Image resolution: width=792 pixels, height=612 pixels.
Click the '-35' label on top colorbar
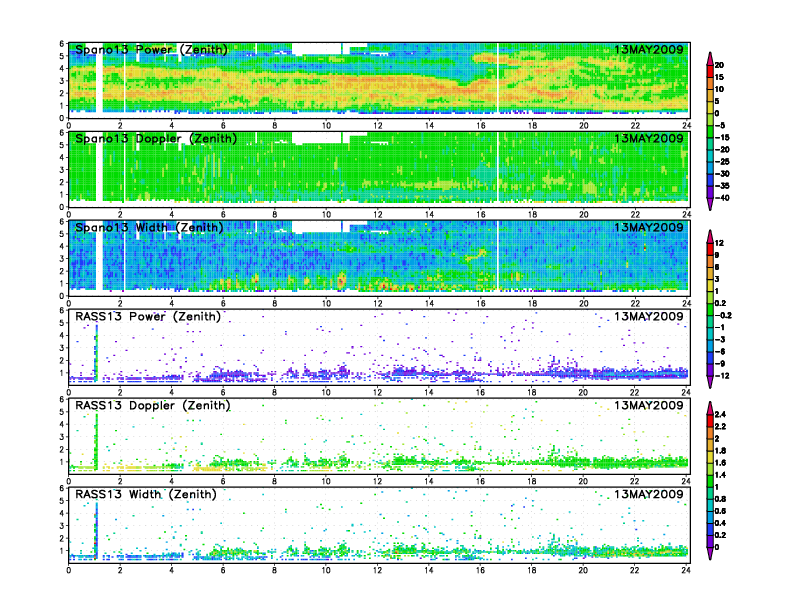pos(722,186)
